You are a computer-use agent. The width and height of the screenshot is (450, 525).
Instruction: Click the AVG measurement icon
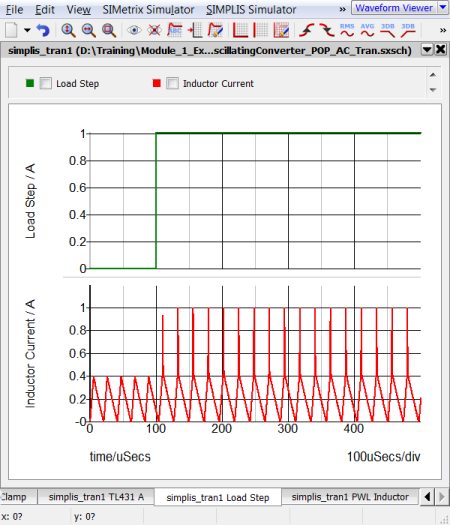[x=367, y=30]
